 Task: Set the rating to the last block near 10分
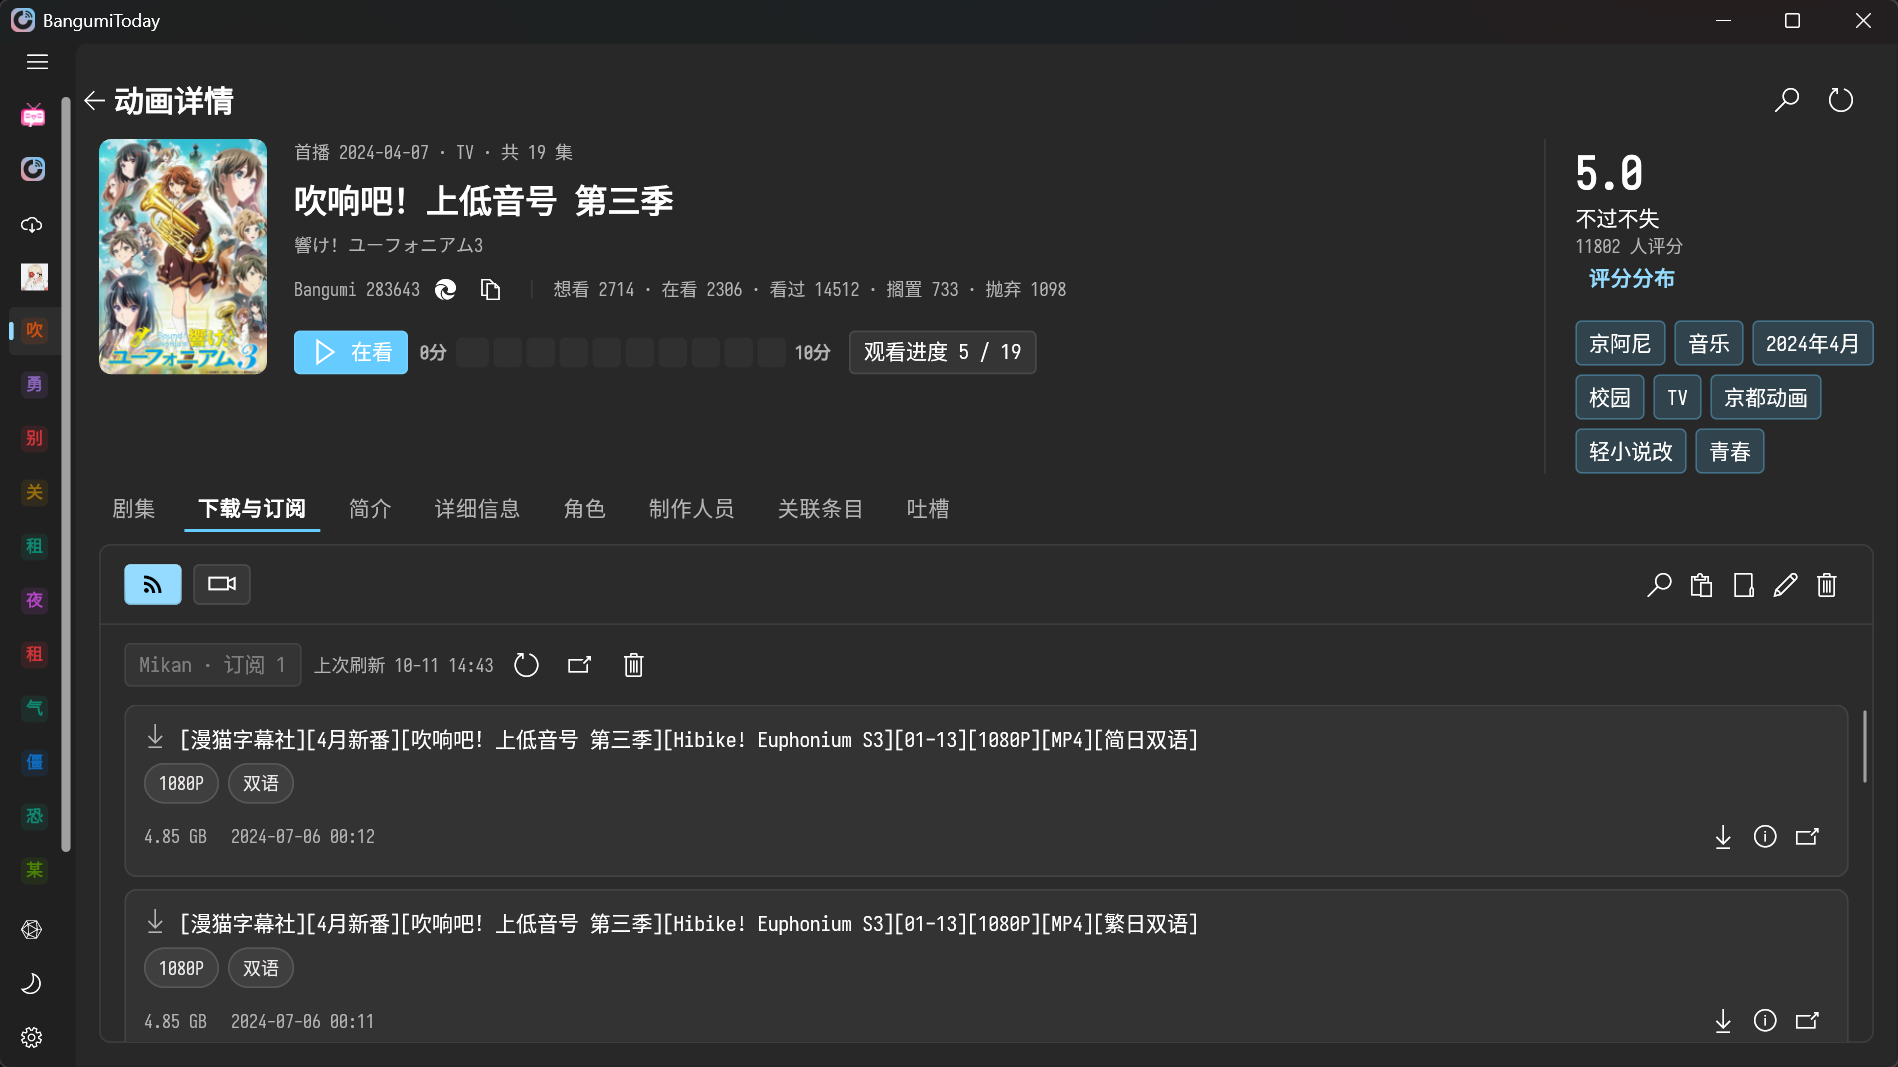pos(771,352)
